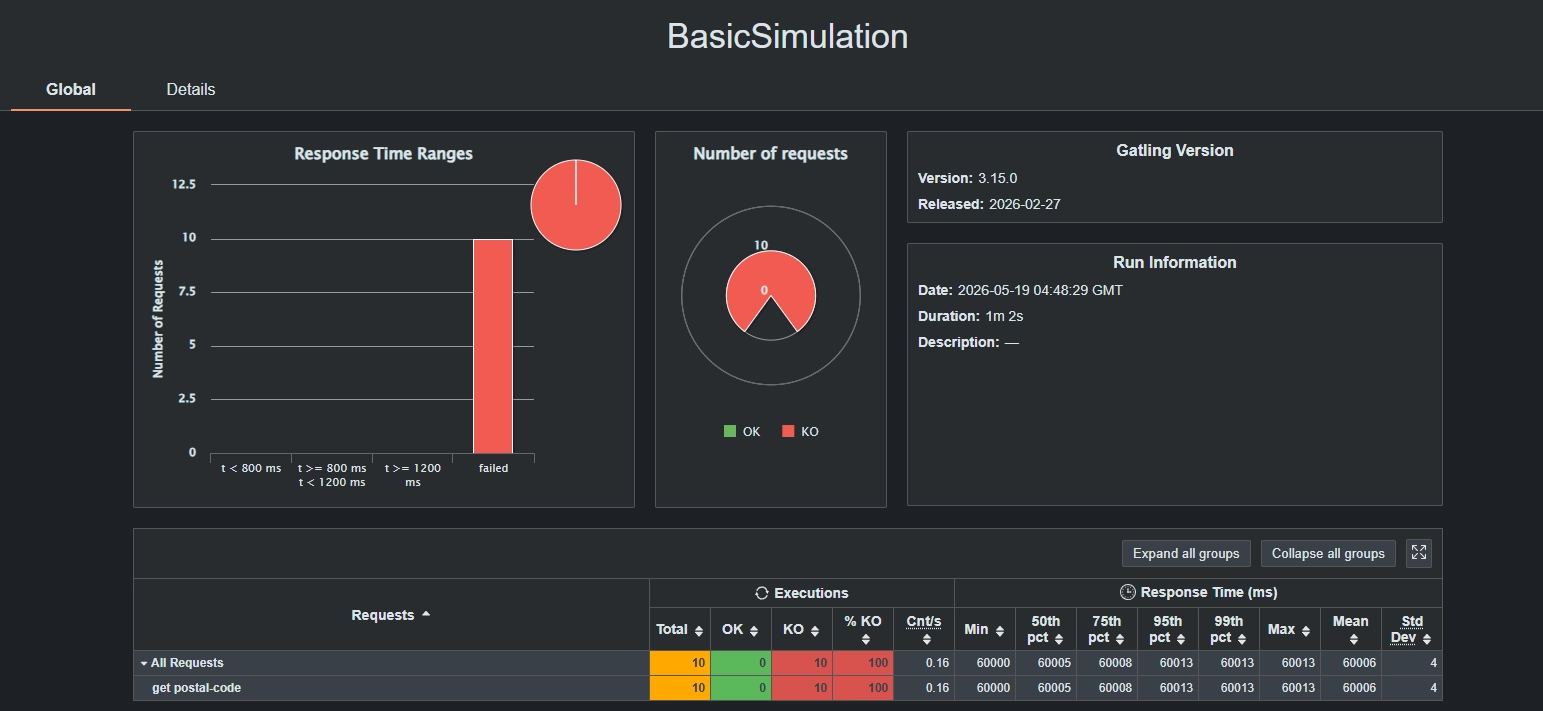
Task: Click the Expand all groups button
Action: pyautogui.click(x=1186, y=553)
